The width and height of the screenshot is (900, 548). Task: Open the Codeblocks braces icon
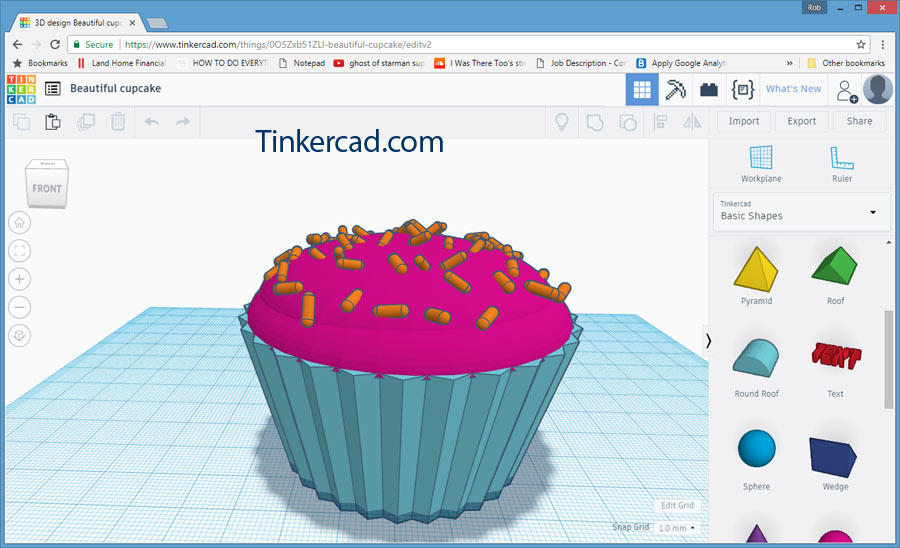point(742,89)
